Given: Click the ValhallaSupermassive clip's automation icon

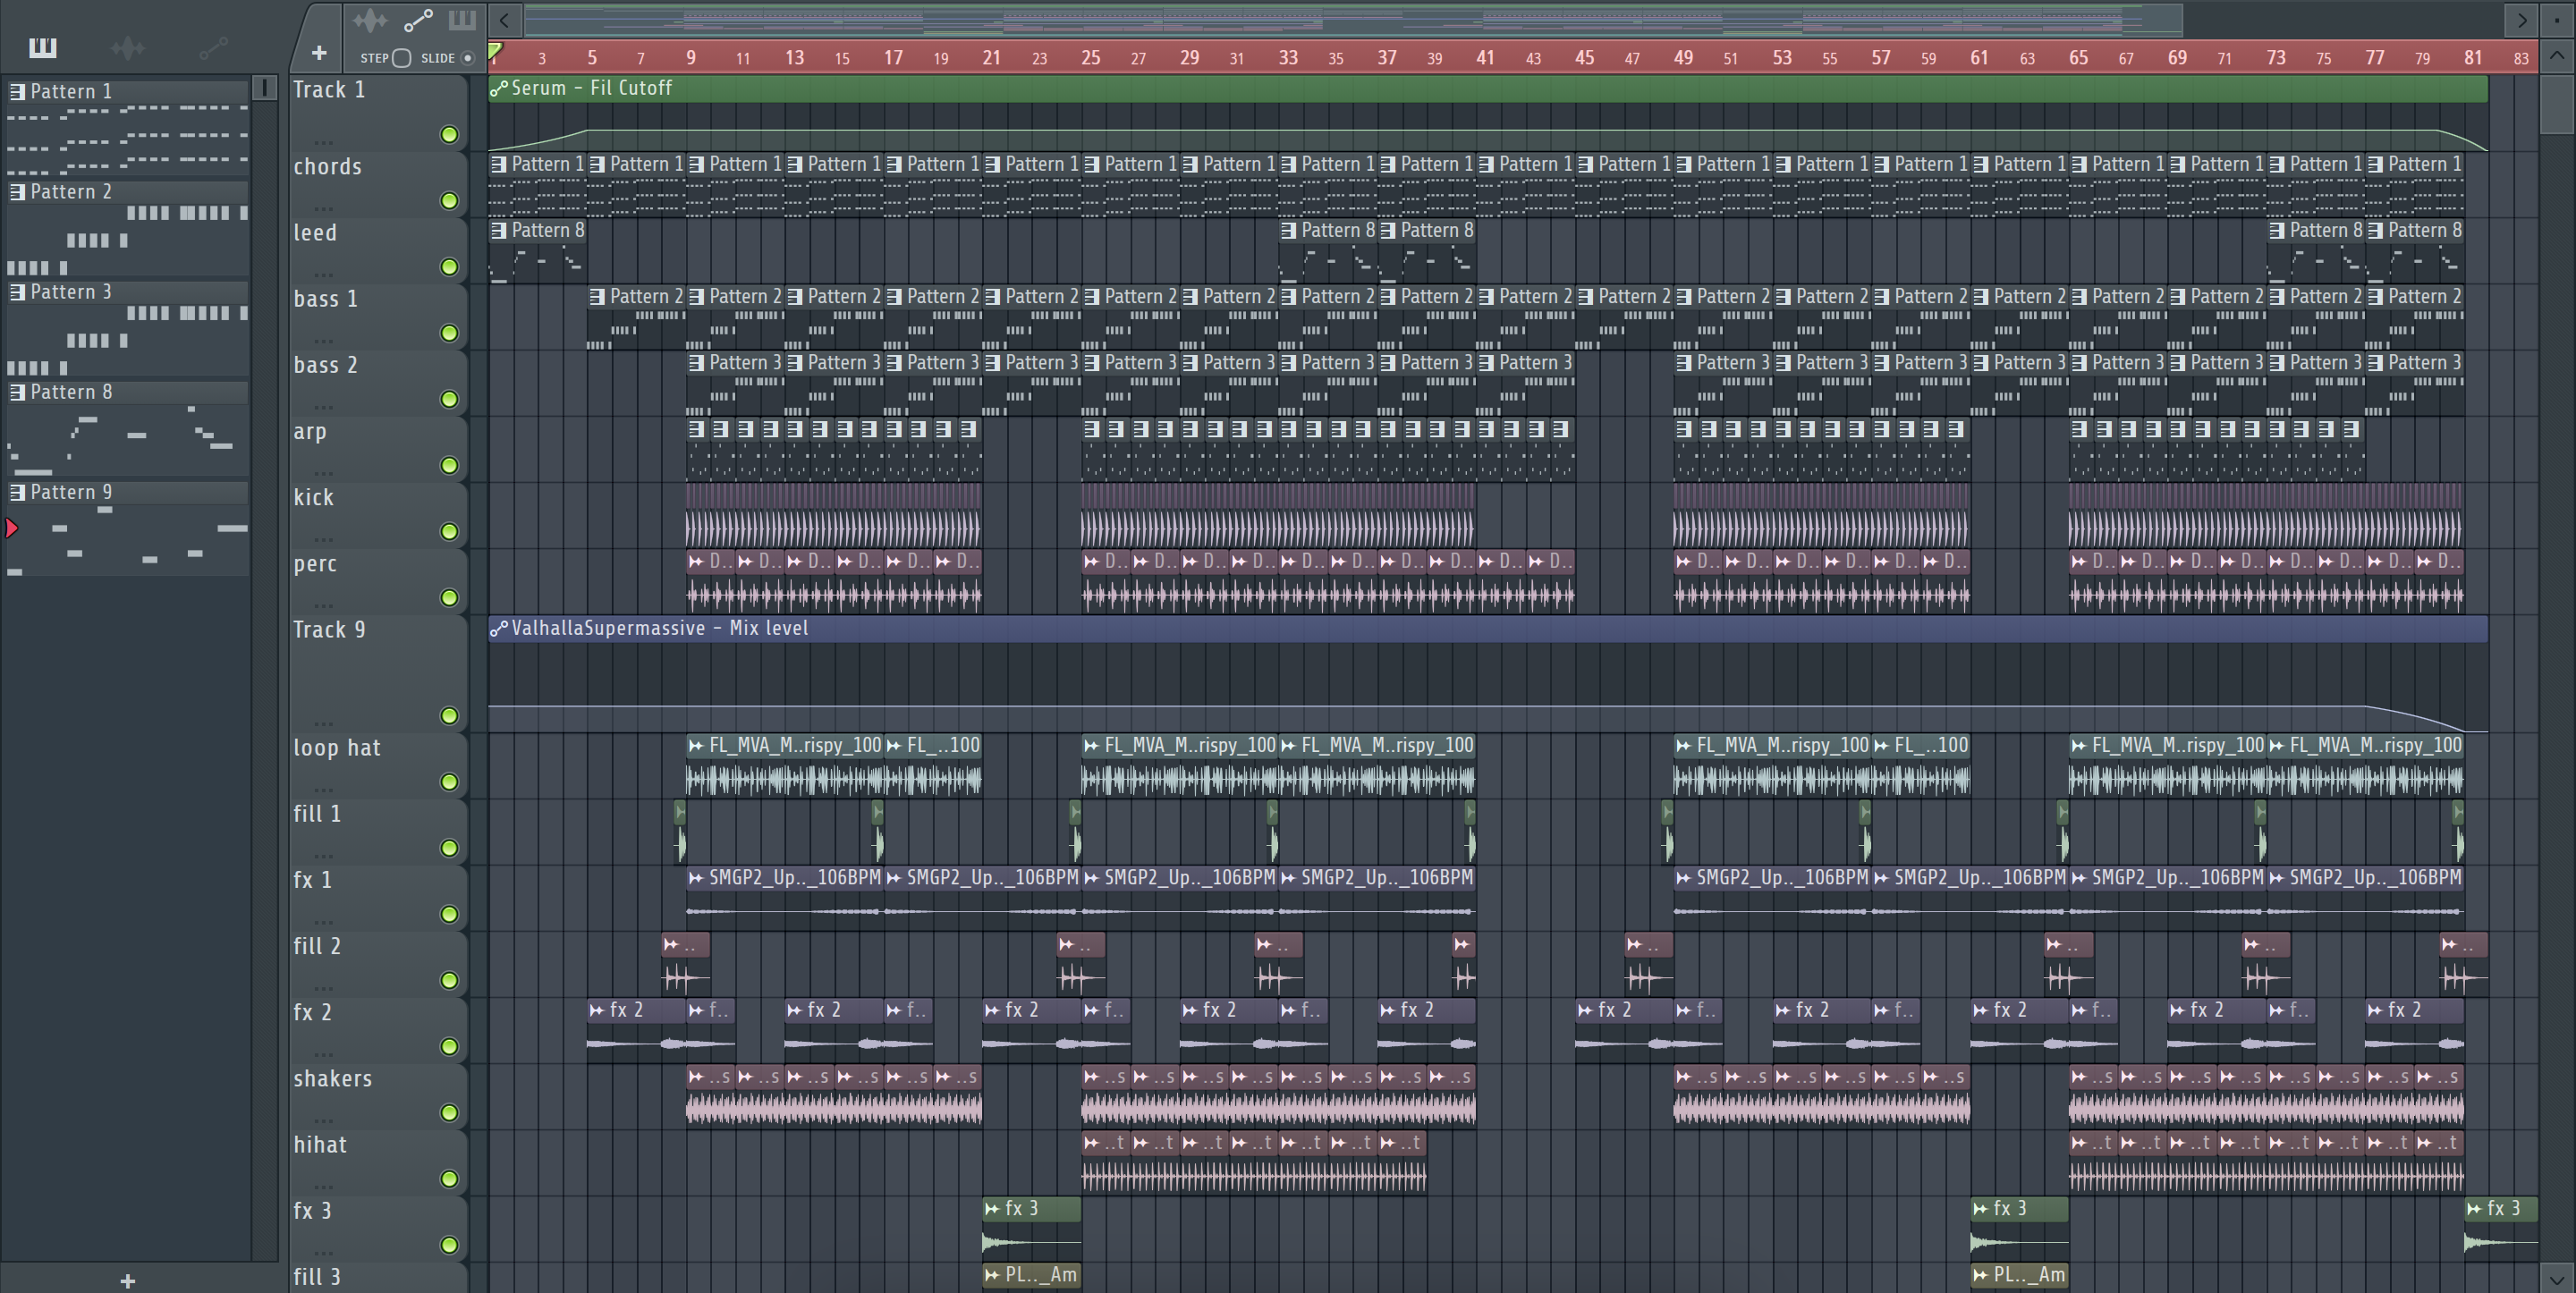Looking at the screenshot, I should pos(499,628).
